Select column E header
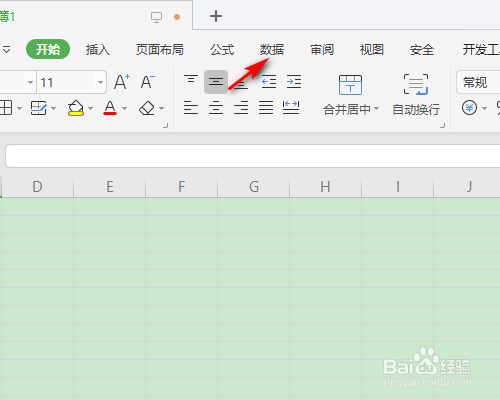 [110, 187]
